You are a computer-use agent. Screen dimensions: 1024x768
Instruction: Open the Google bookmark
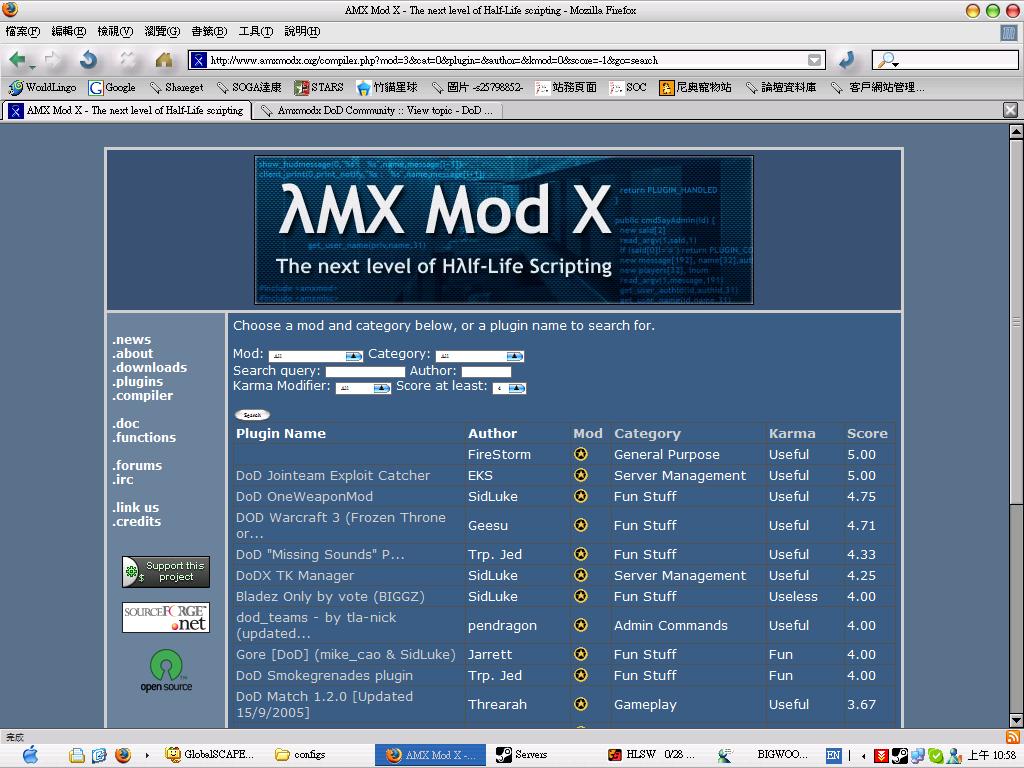click(112, 87)
